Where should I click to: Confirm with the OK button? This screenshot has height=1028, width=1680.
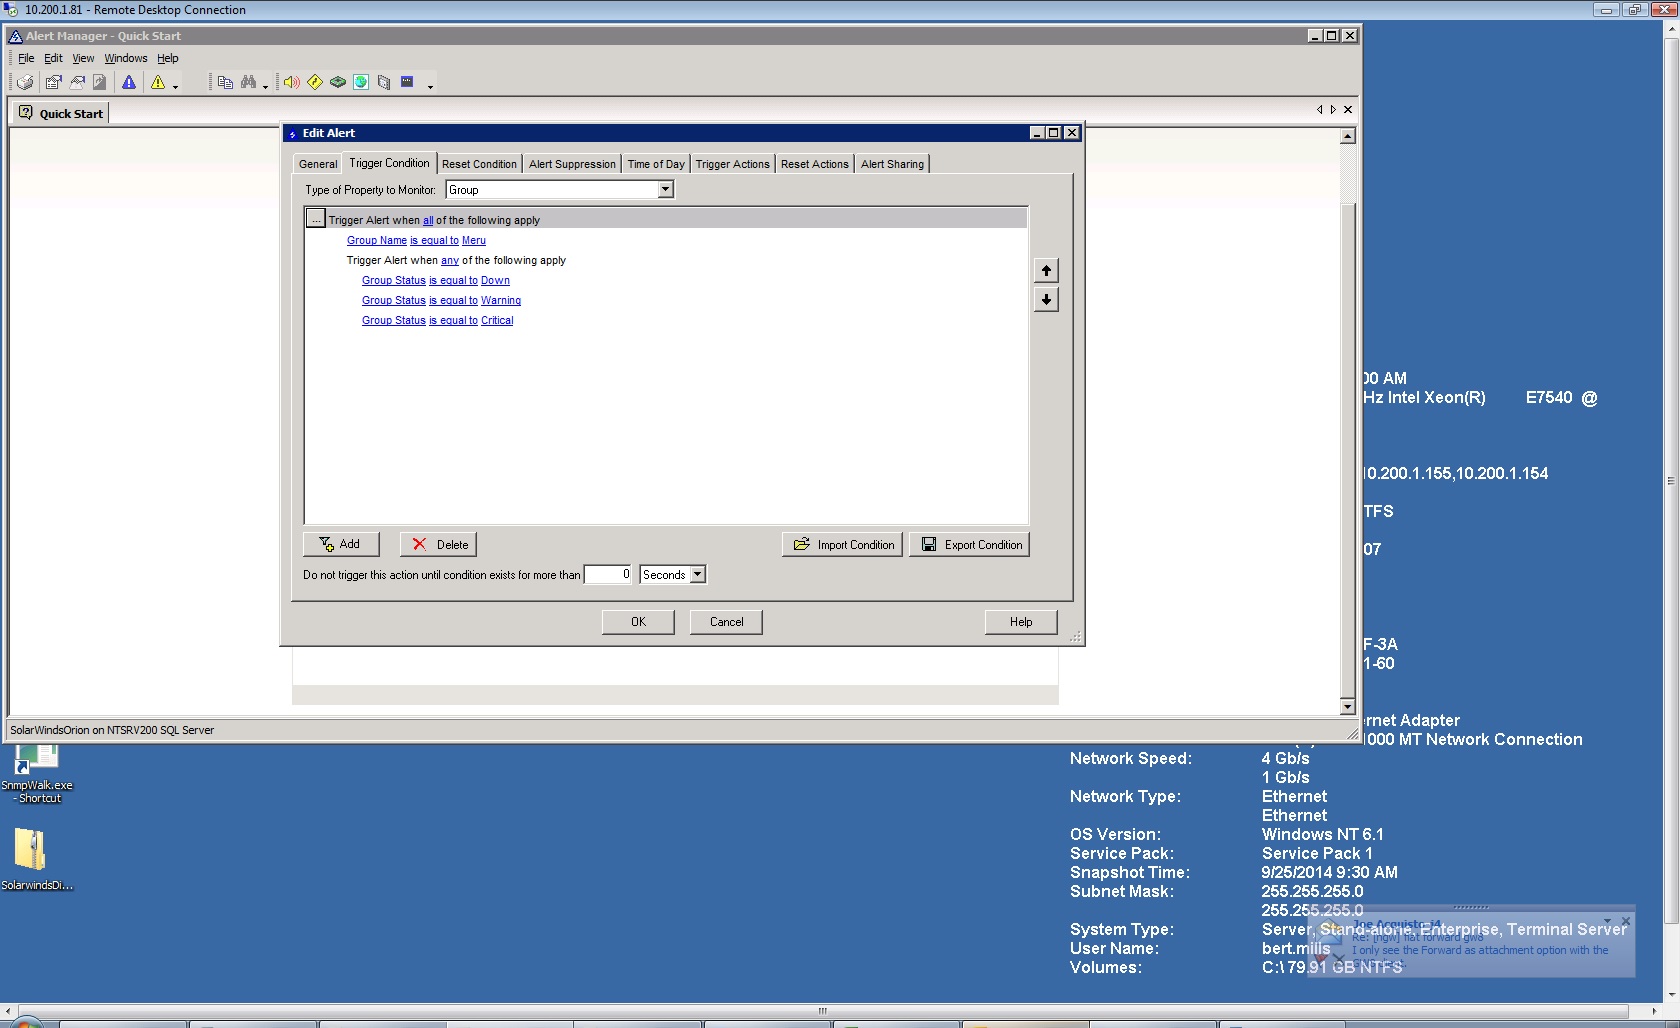638,622
